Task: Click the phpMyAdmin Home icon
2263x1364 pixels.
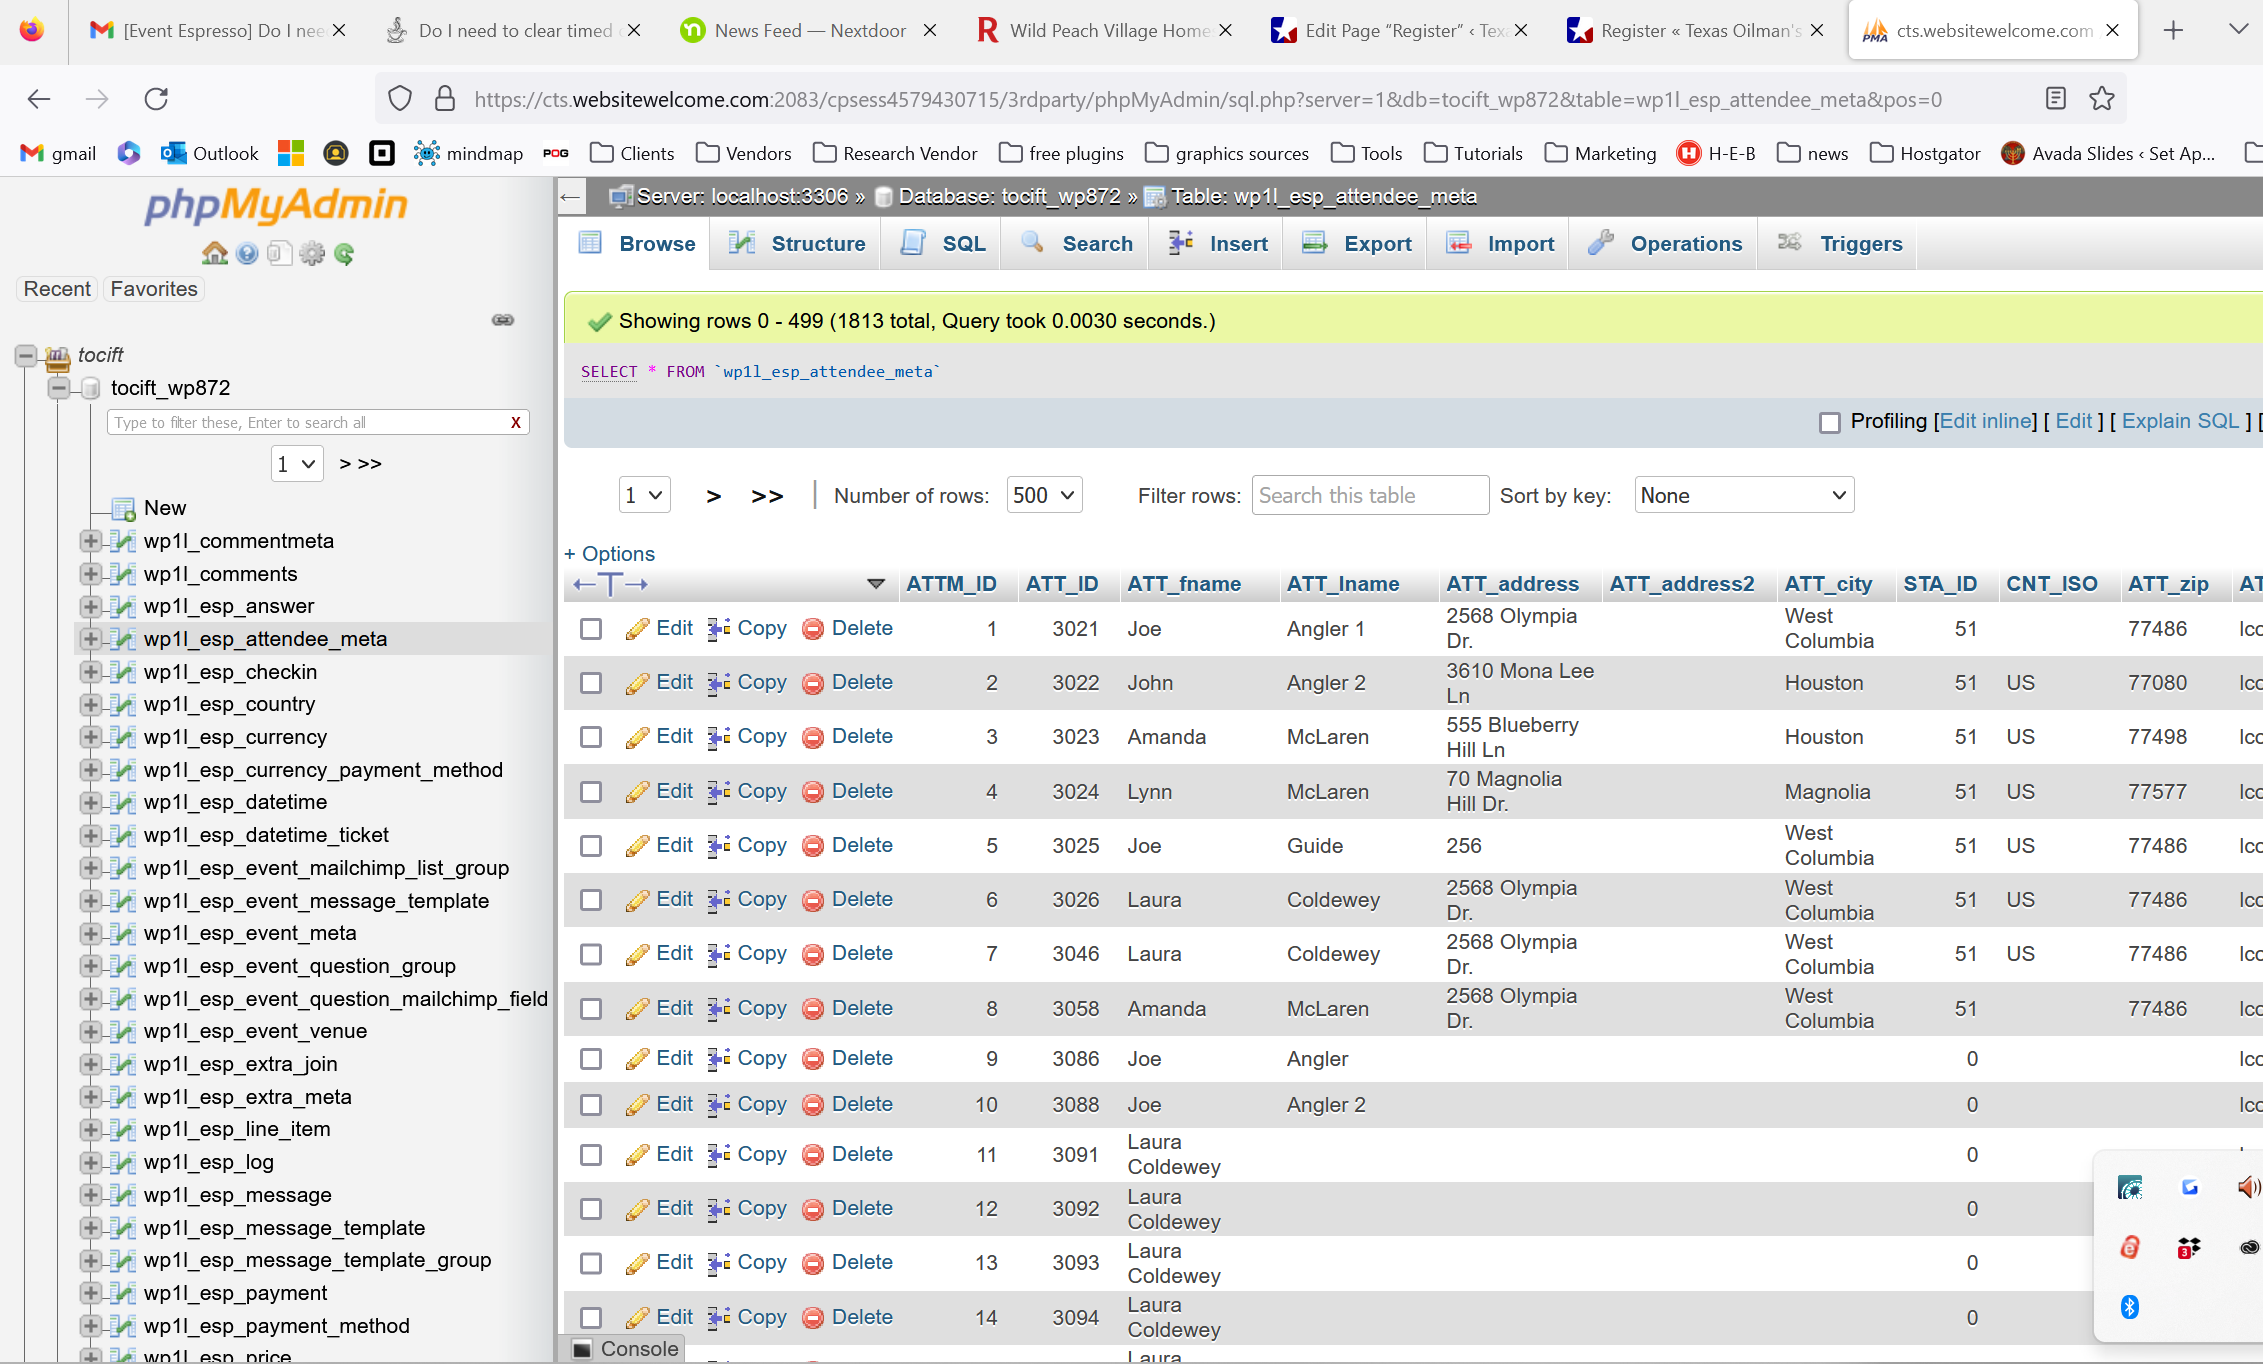Action: (214, 253)
